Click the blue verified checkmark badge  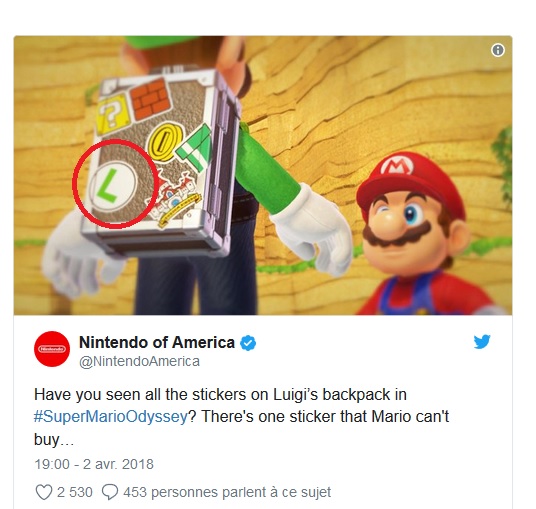click(x=248, y=343)
